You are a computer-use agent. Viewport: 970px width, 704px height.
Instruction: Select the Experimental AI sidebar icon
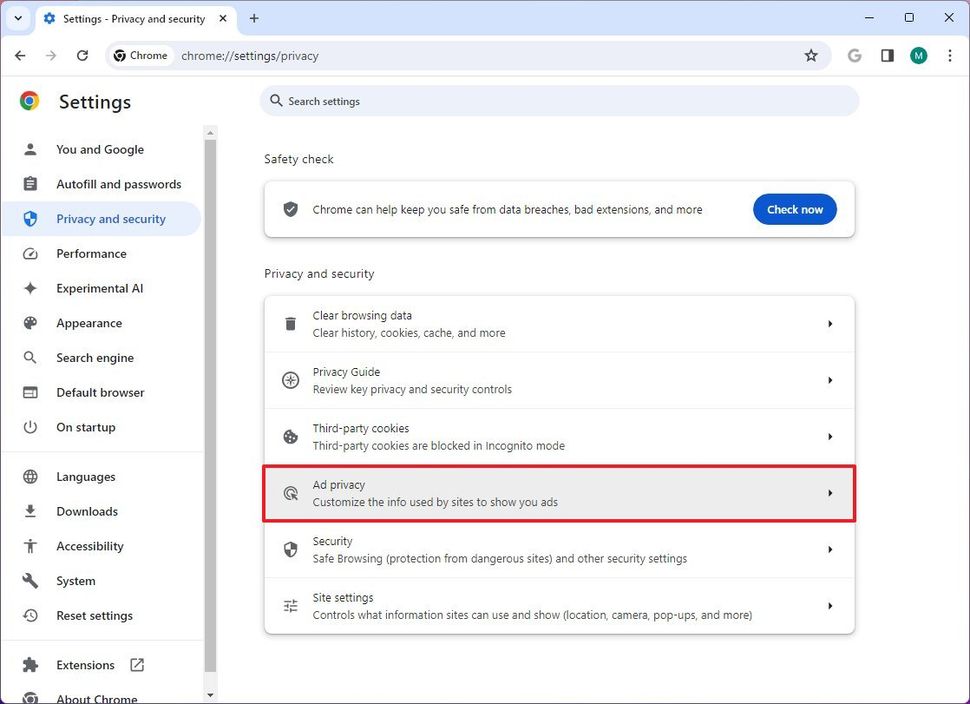coord(31,288)
